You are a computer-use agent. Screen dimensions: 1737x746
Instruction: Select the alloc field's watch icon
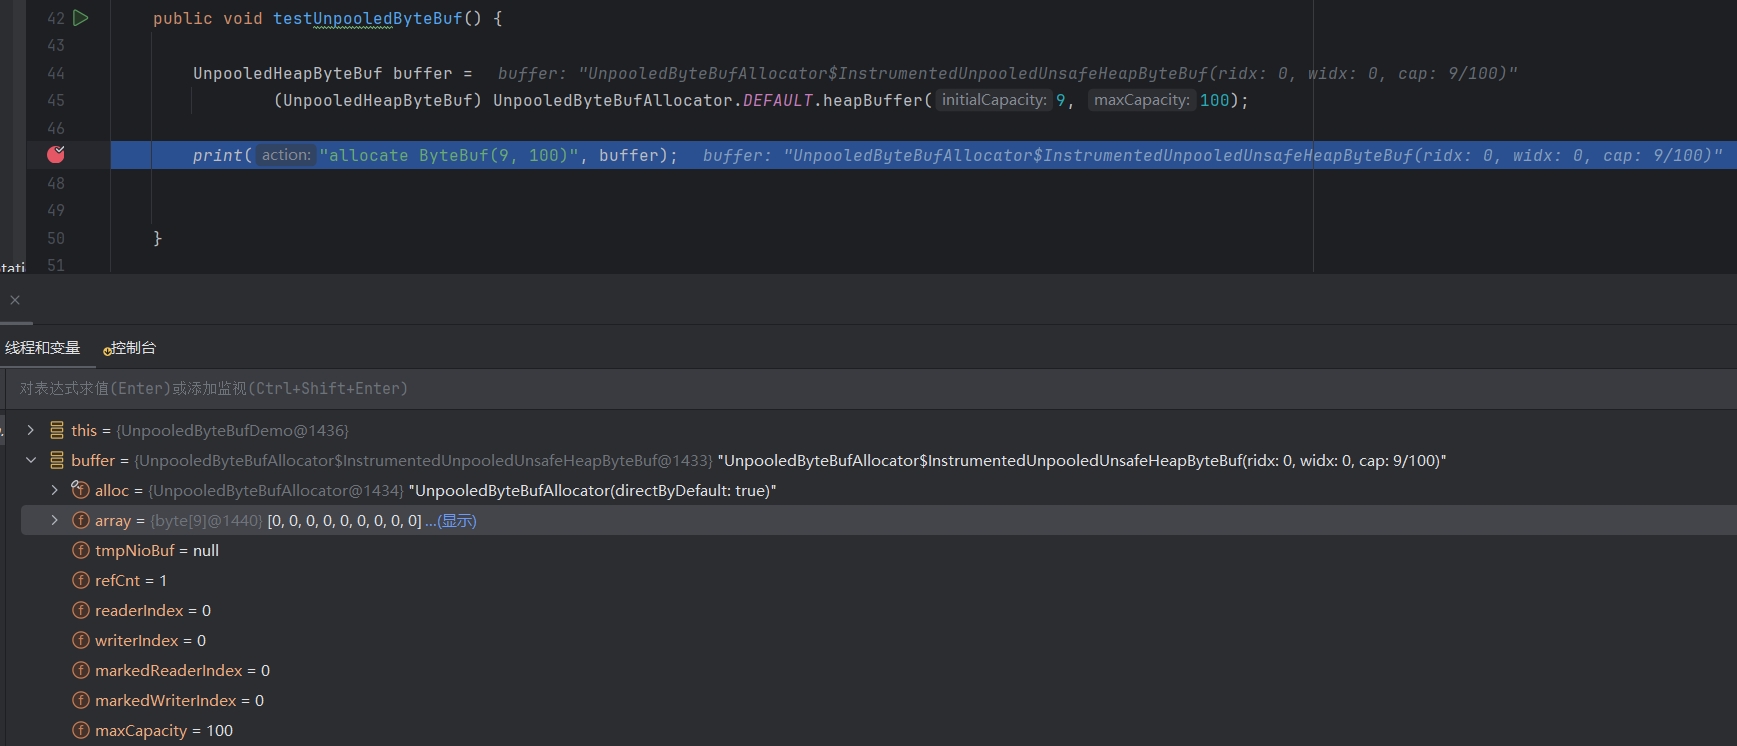(80, 490)
